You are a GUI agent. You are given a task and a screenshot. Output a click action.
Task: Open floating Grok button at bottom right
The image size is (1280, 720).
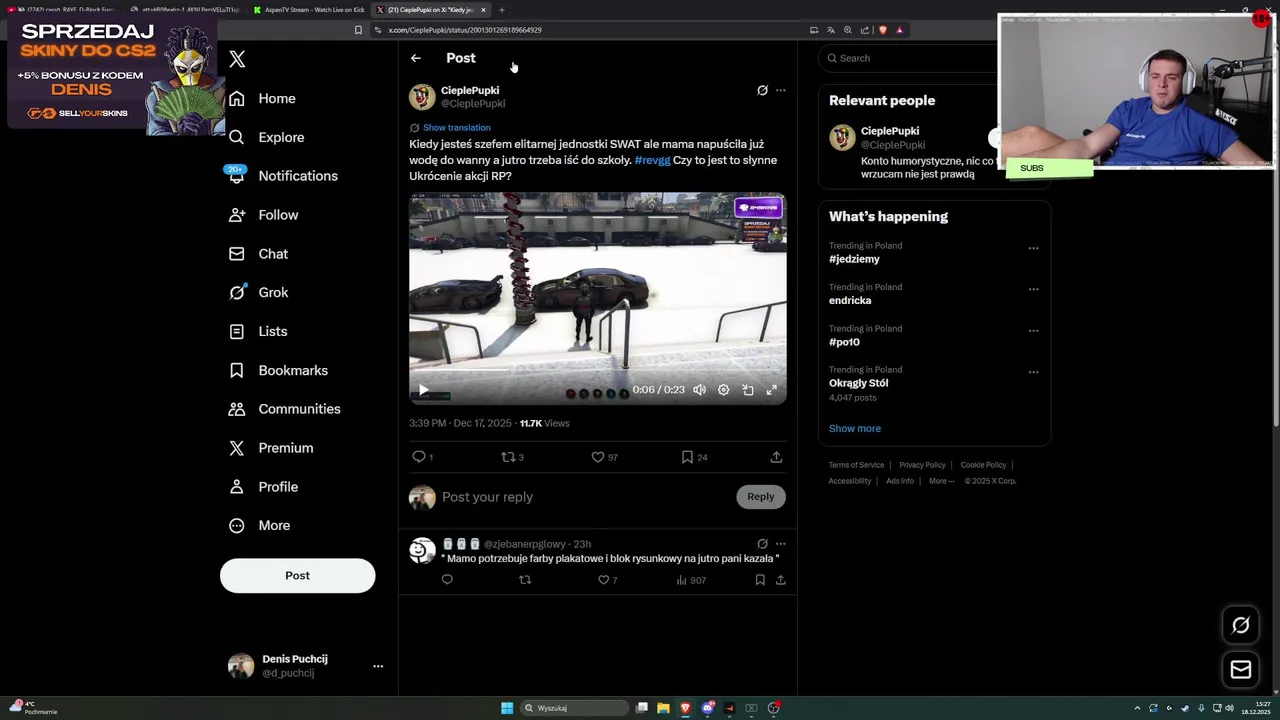[x=1241, y=625]
